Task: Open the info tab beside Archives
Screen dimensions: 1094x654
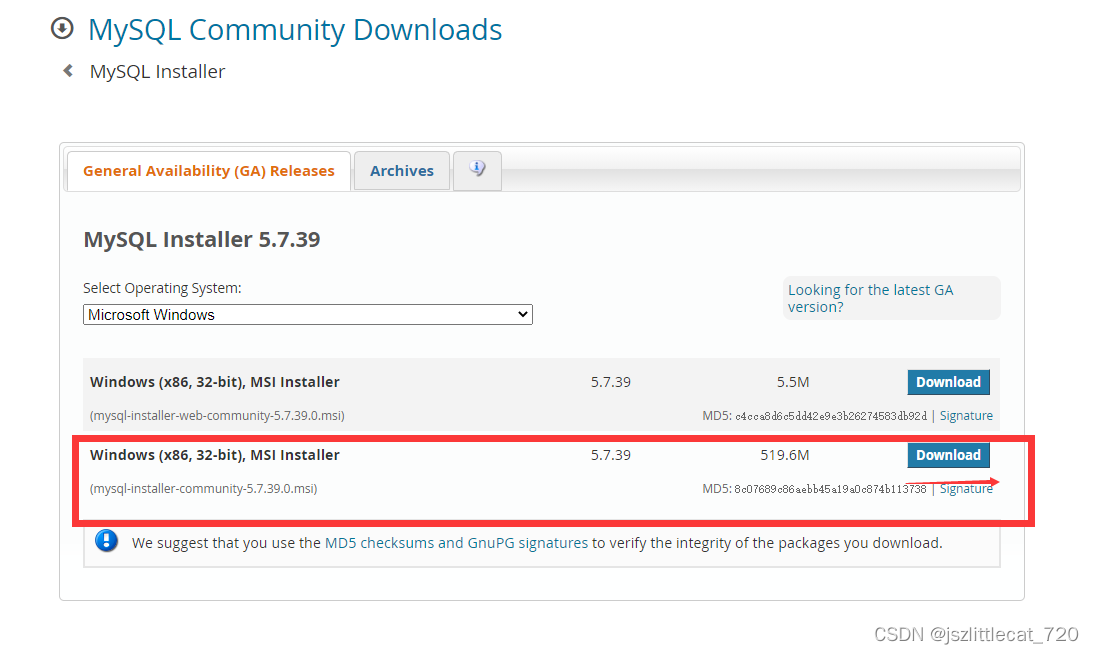Action: point(477,170)
